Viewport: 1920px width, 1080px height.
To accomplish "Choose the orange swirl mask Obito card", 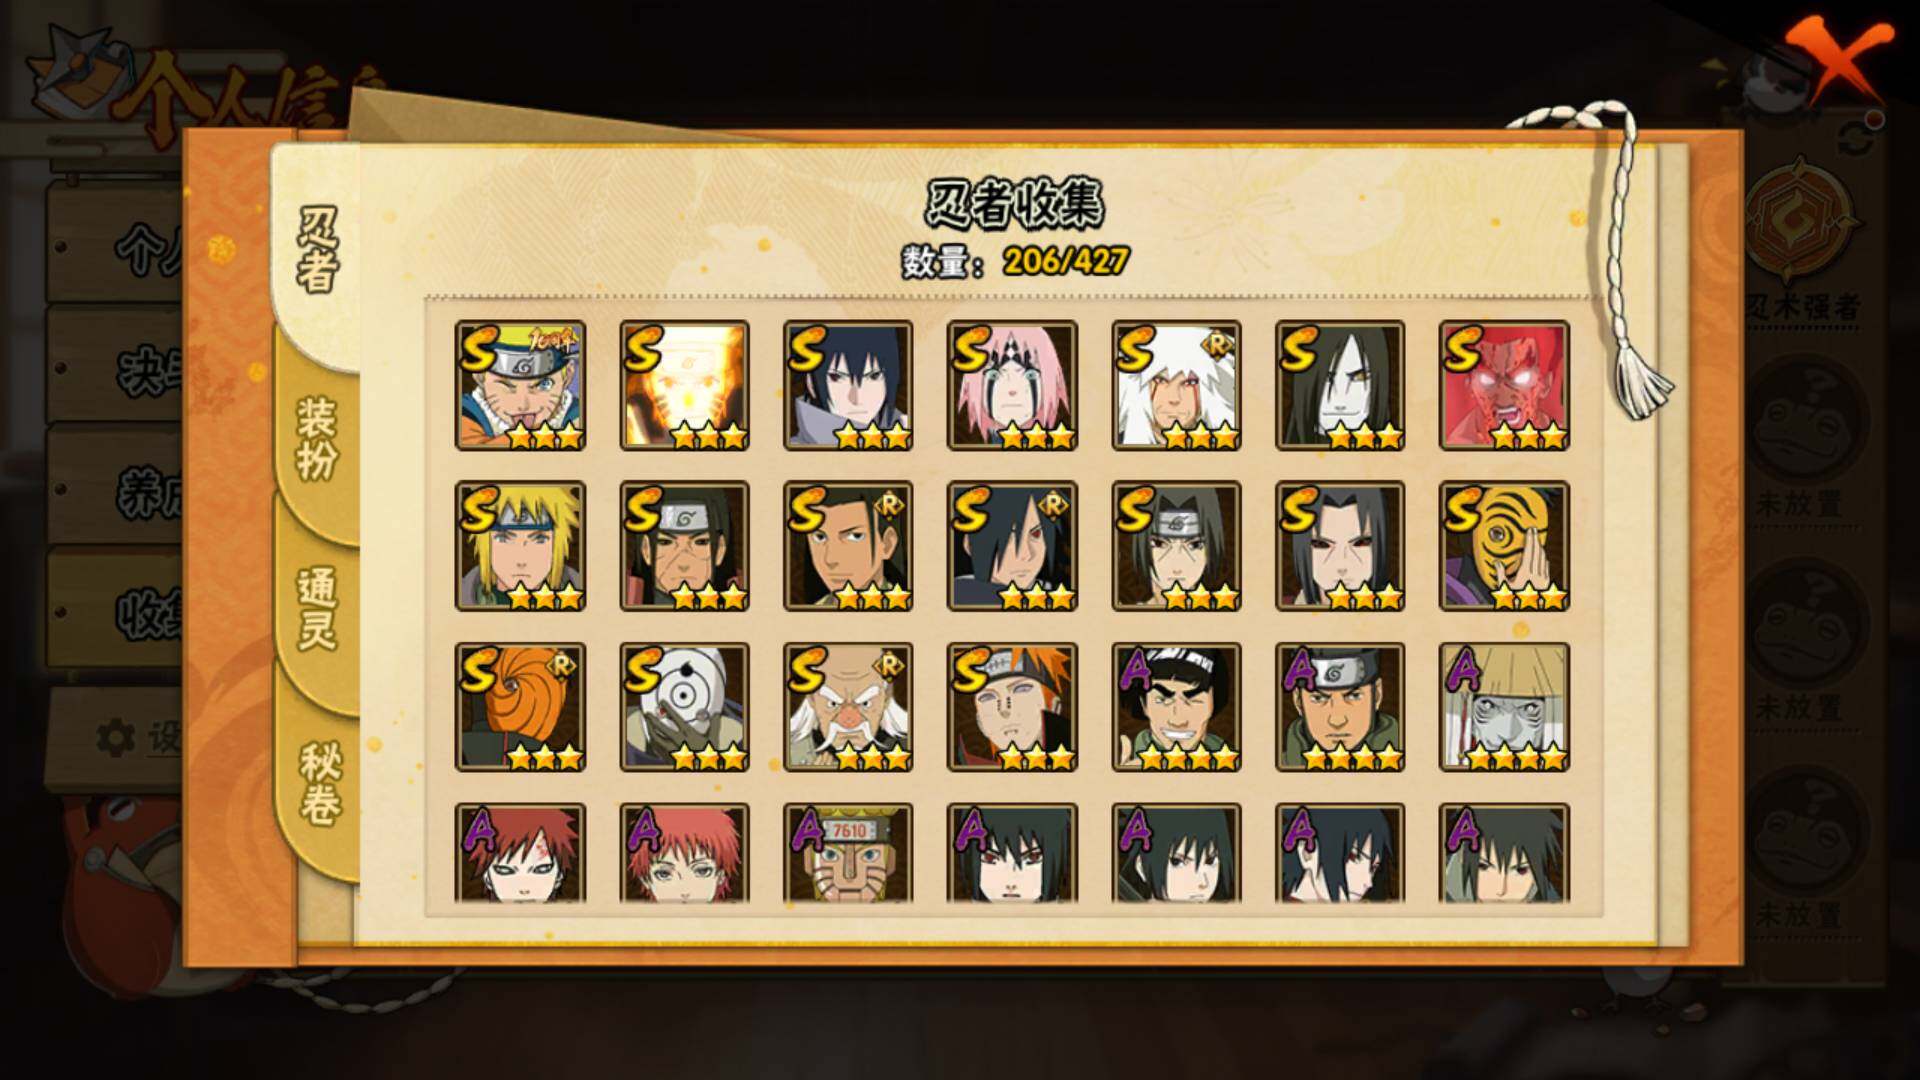I will coord(520,707).
